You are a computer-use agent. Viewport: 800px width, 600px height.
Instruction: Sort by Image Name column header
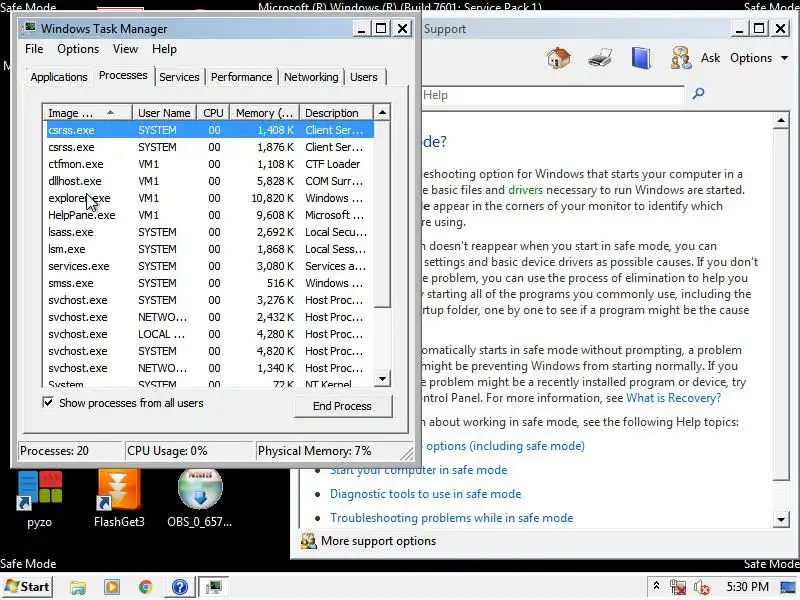tap(88, 112)
